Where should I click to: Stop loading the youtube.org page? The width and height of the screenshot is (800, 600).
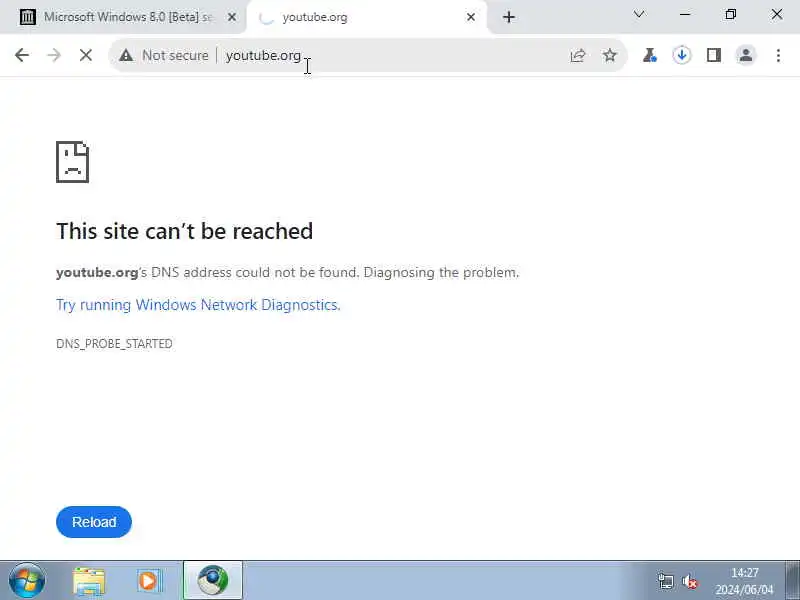pos(86,55)
